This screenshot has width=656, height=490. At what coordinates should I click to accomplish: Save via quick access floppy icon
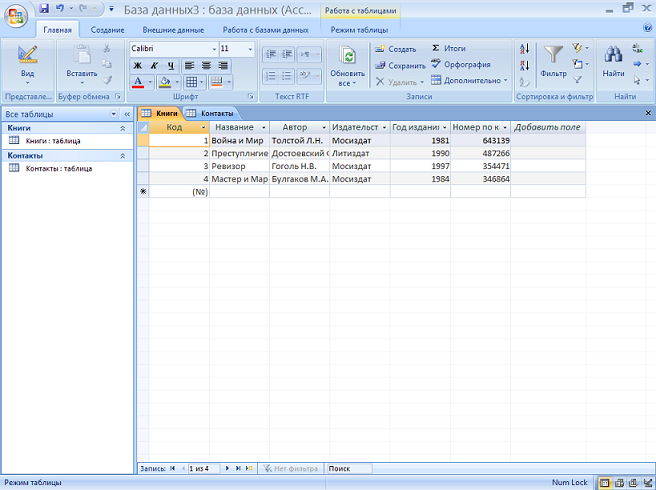[44, 8]
